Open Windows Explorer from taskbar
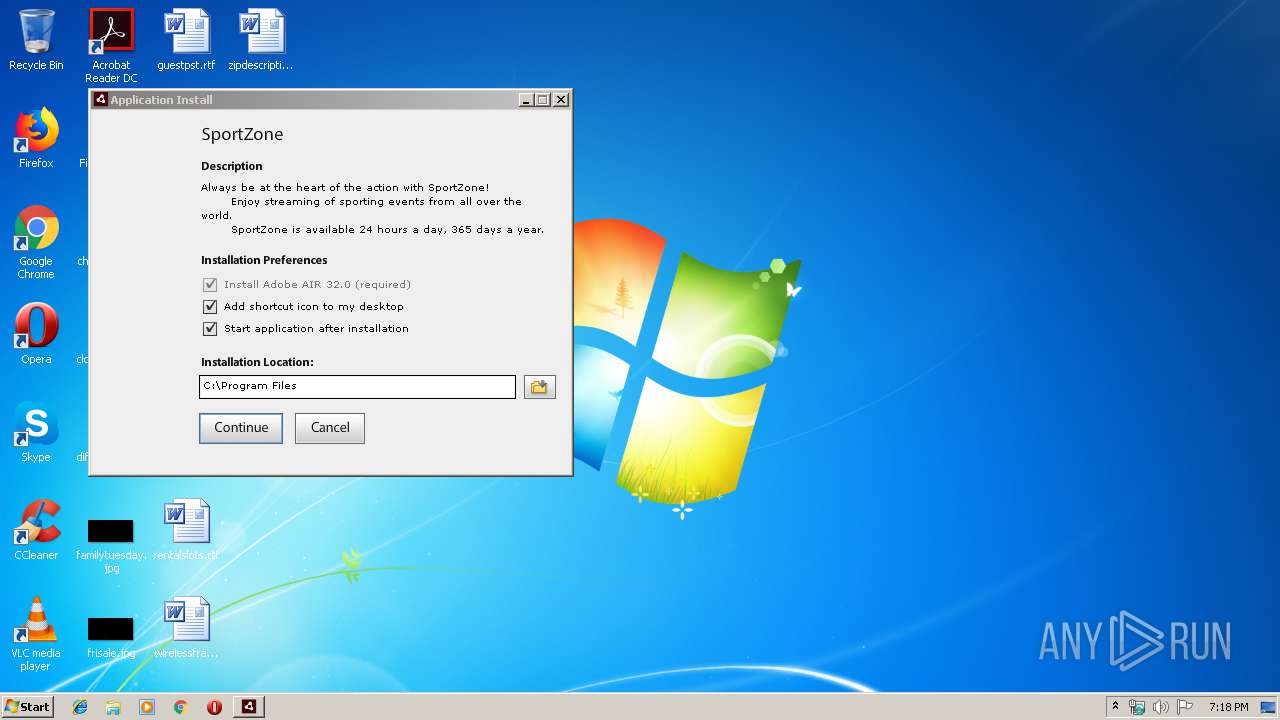1280x720 pixels. coord(113,707)
